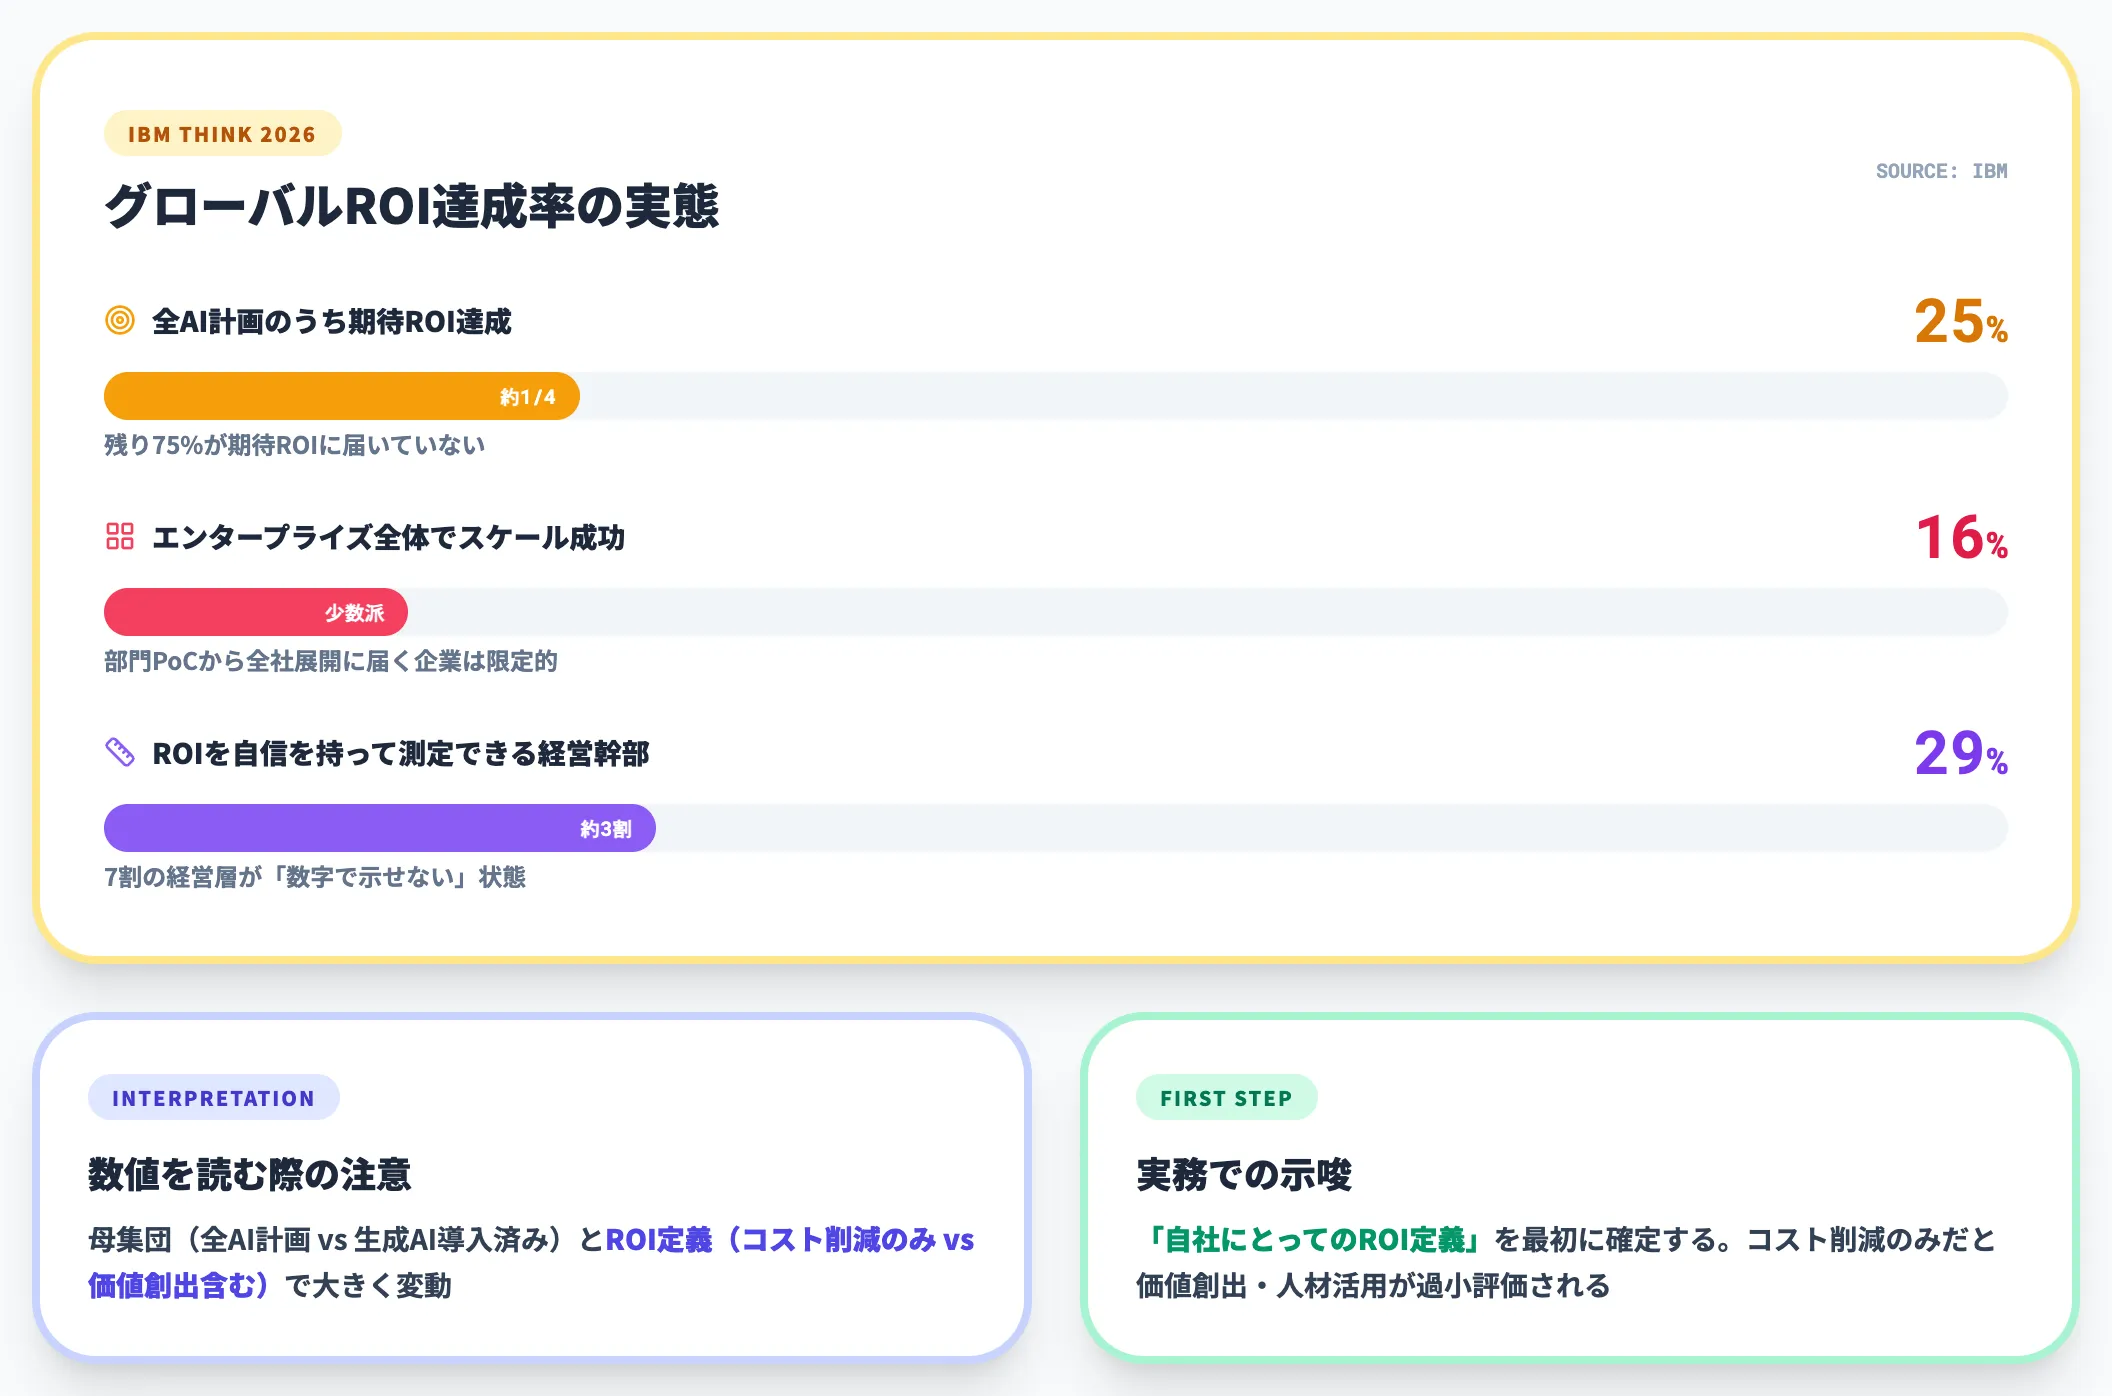Viewport: 2112px width, 1396px height.
Task: Click the note 部門PoCから全社展開に届く企業は限定的
Action: (331, 661)
